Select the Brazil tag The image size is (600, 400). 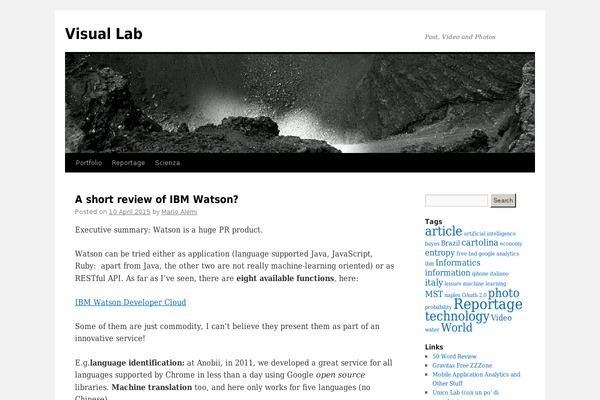click(x=450, y=243)
